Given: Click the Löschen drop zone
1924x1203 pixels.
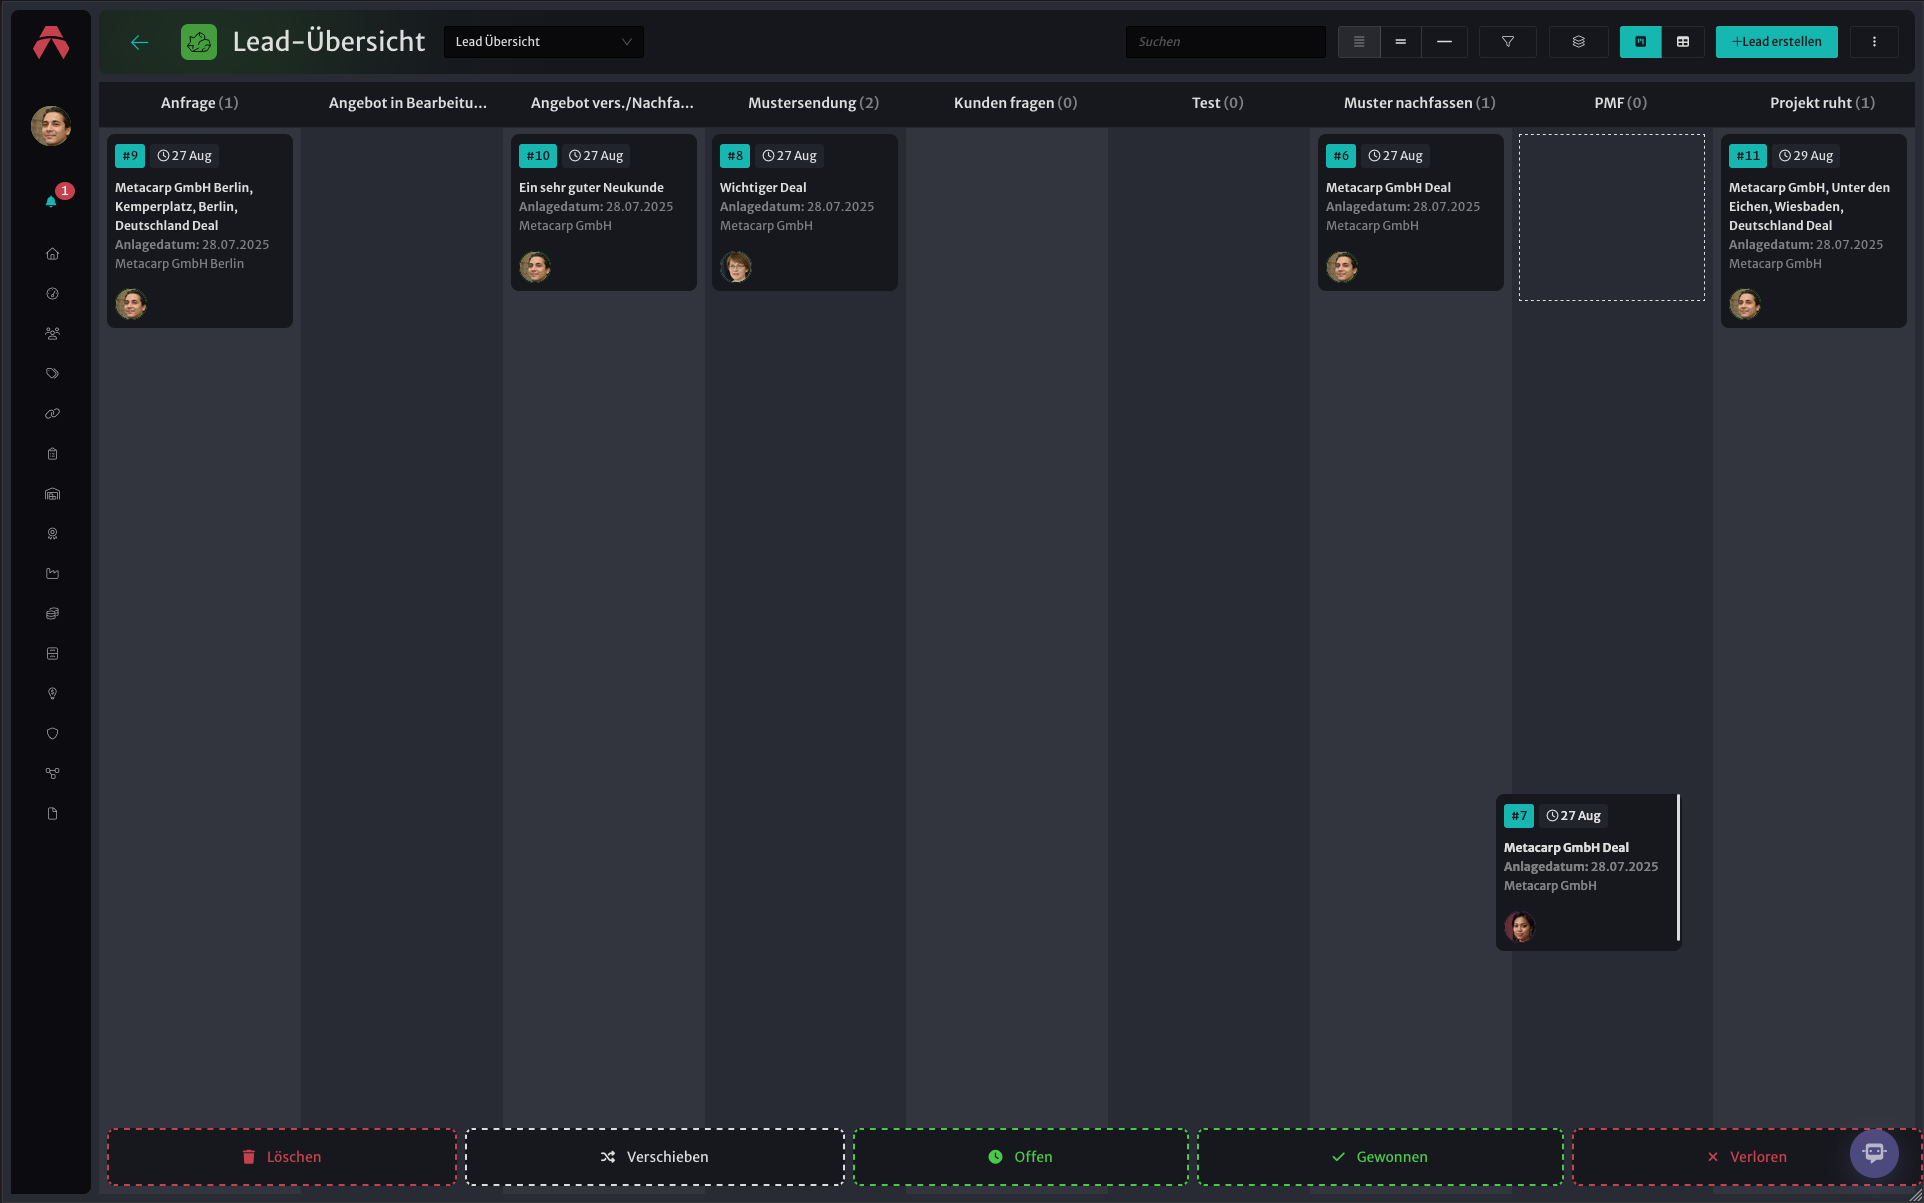Looking at the screenshot, I should pyautogui.click(x=282, y=1157).
